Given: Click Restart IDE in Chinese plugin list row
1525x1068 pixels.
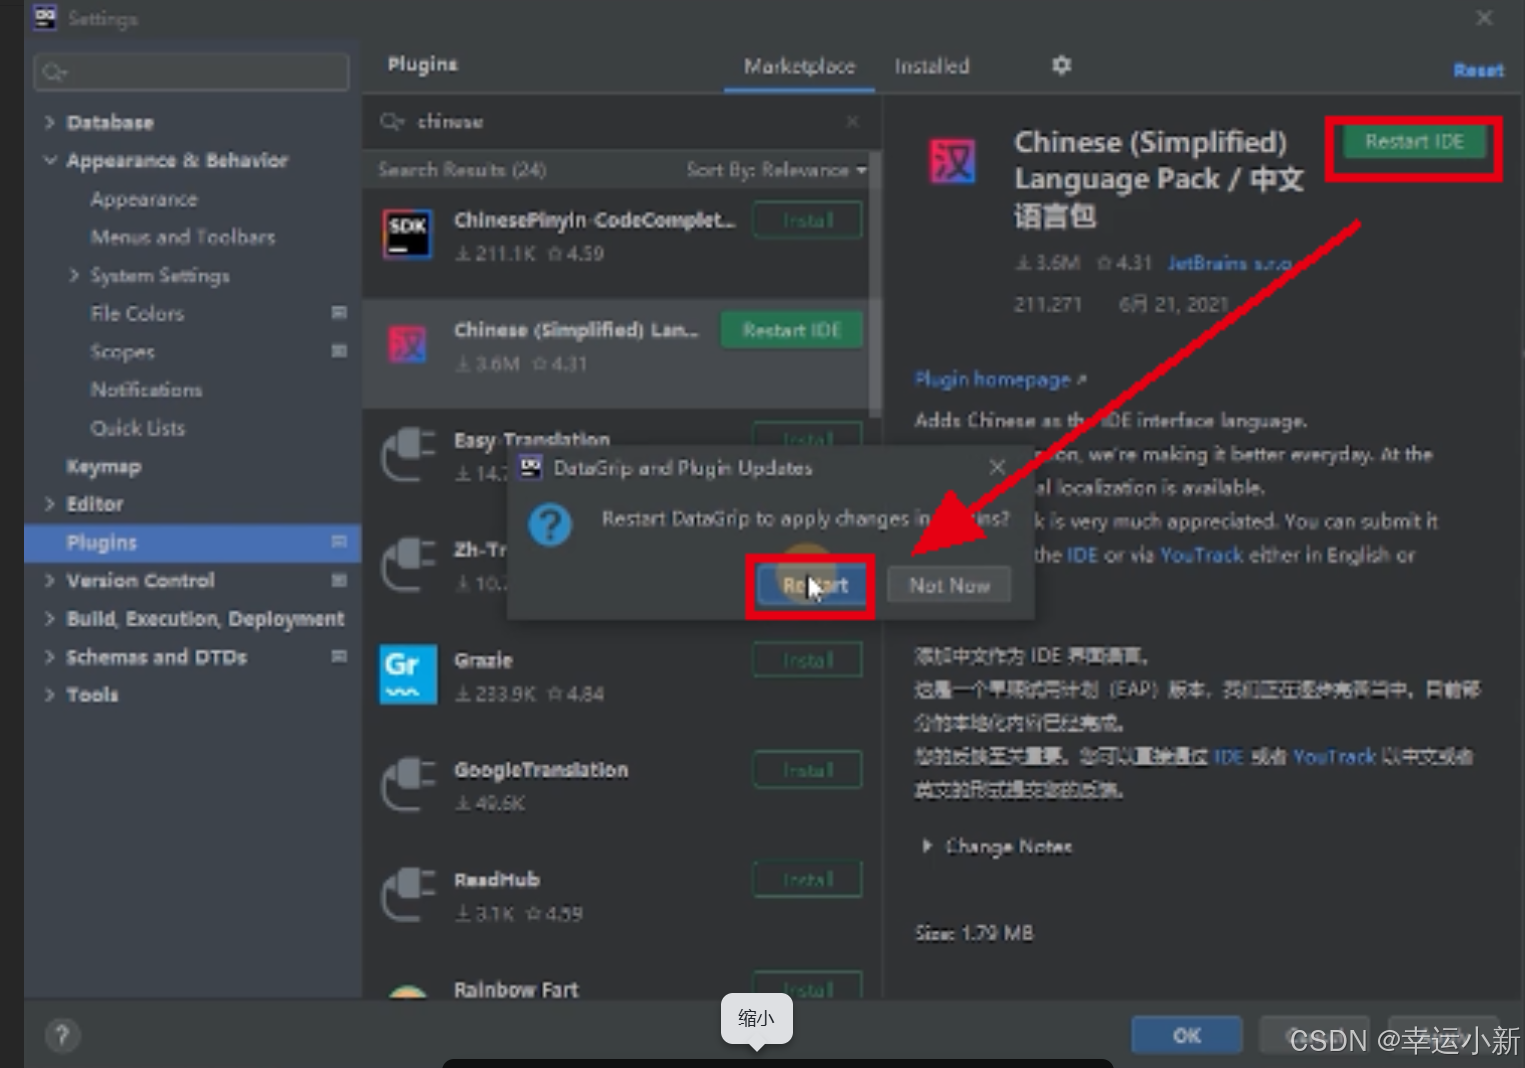Looking at the screenshot, I should pyautogui.click(x=792, y=330).
